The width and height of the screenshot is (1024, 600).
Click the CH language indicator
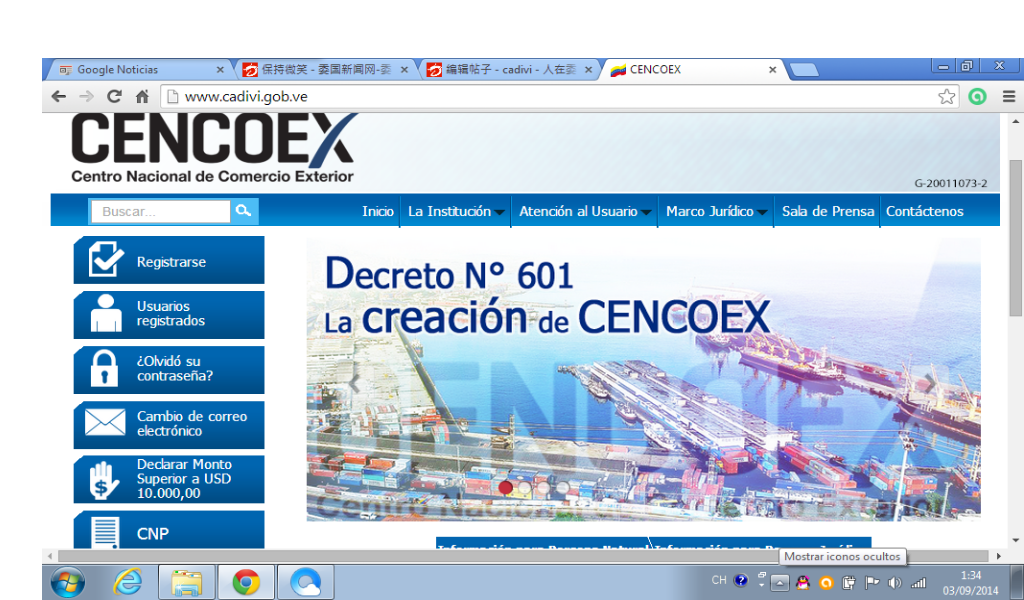[x=718, y=580]
